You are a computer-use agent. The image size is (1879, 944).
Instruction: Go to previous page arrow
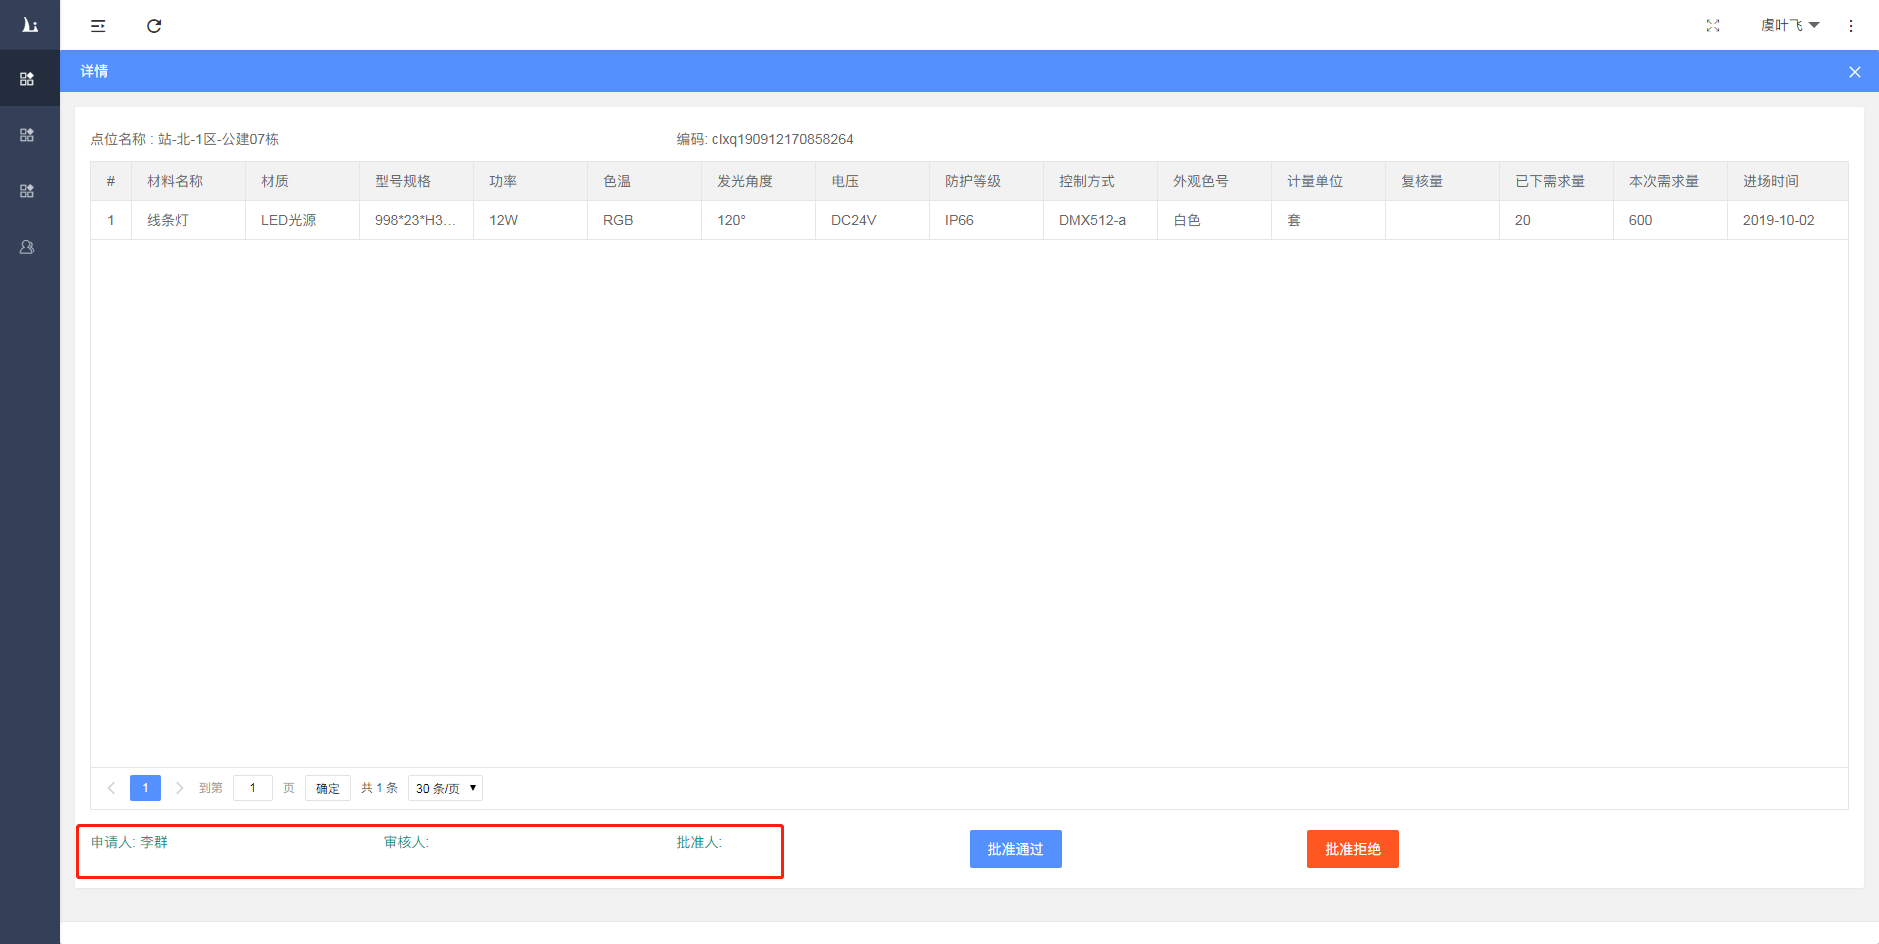click(x=111, y=788)
